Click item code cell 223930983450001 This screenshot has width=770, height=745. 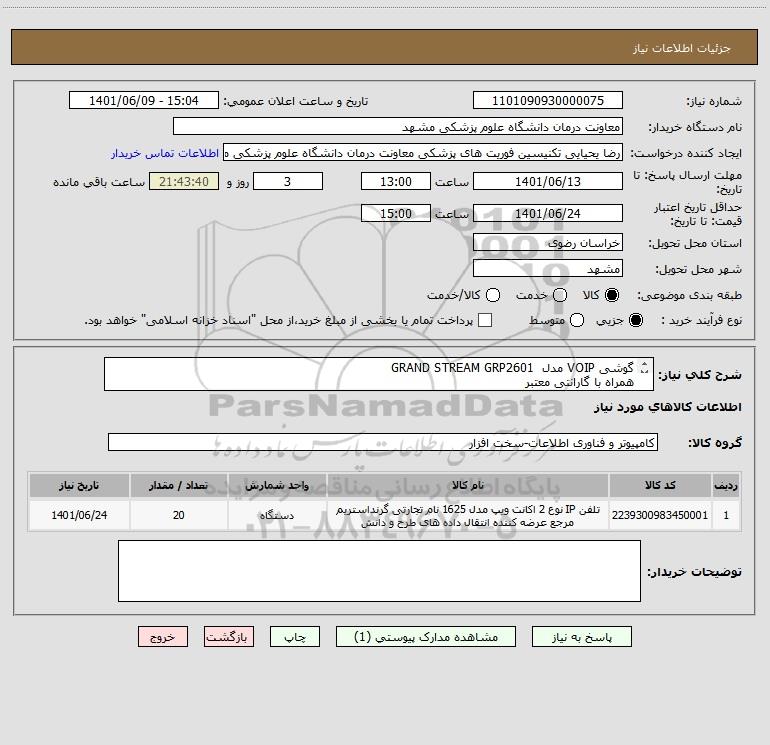660,515
